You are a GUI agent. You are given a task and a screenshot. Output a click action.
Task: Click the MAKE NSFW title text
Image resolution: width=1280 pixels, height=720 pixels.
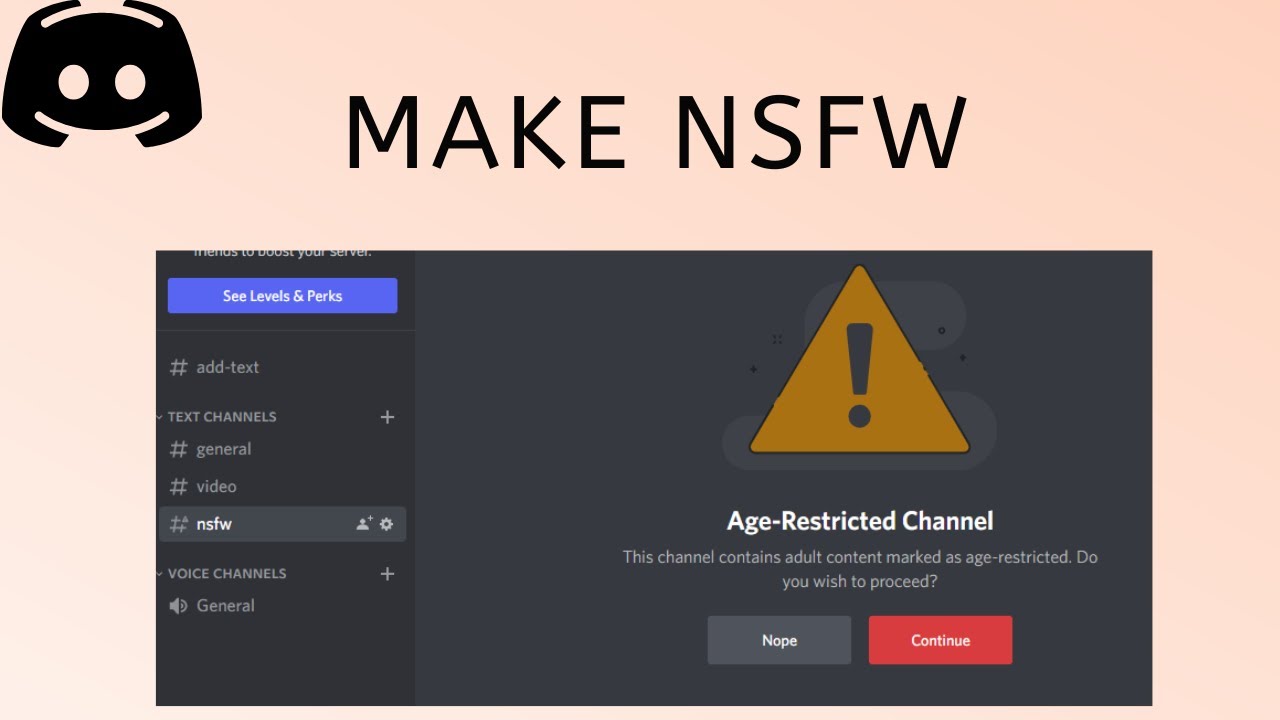tap(655, 134)
